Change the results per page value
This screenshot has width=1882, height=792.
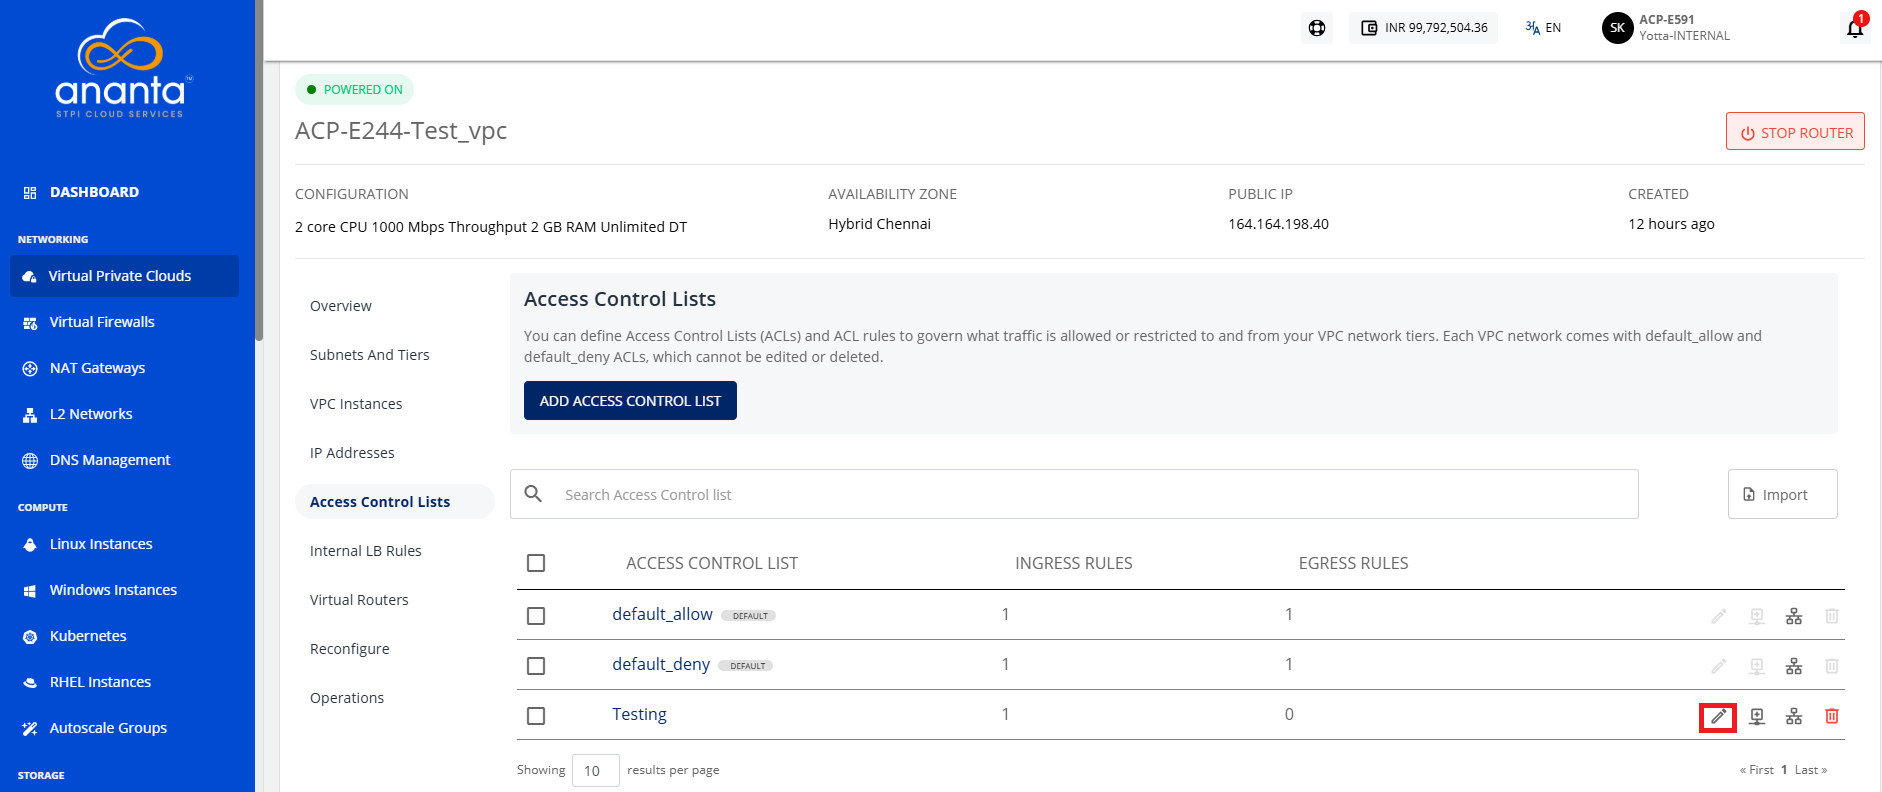pyautogui.click(x=595, y=770)
